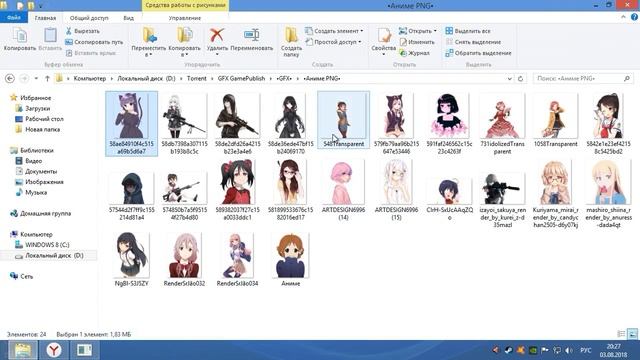The image size is (640, 360).
Task: Click the refresh button by address bar
Action: click(x=520, y=78)
